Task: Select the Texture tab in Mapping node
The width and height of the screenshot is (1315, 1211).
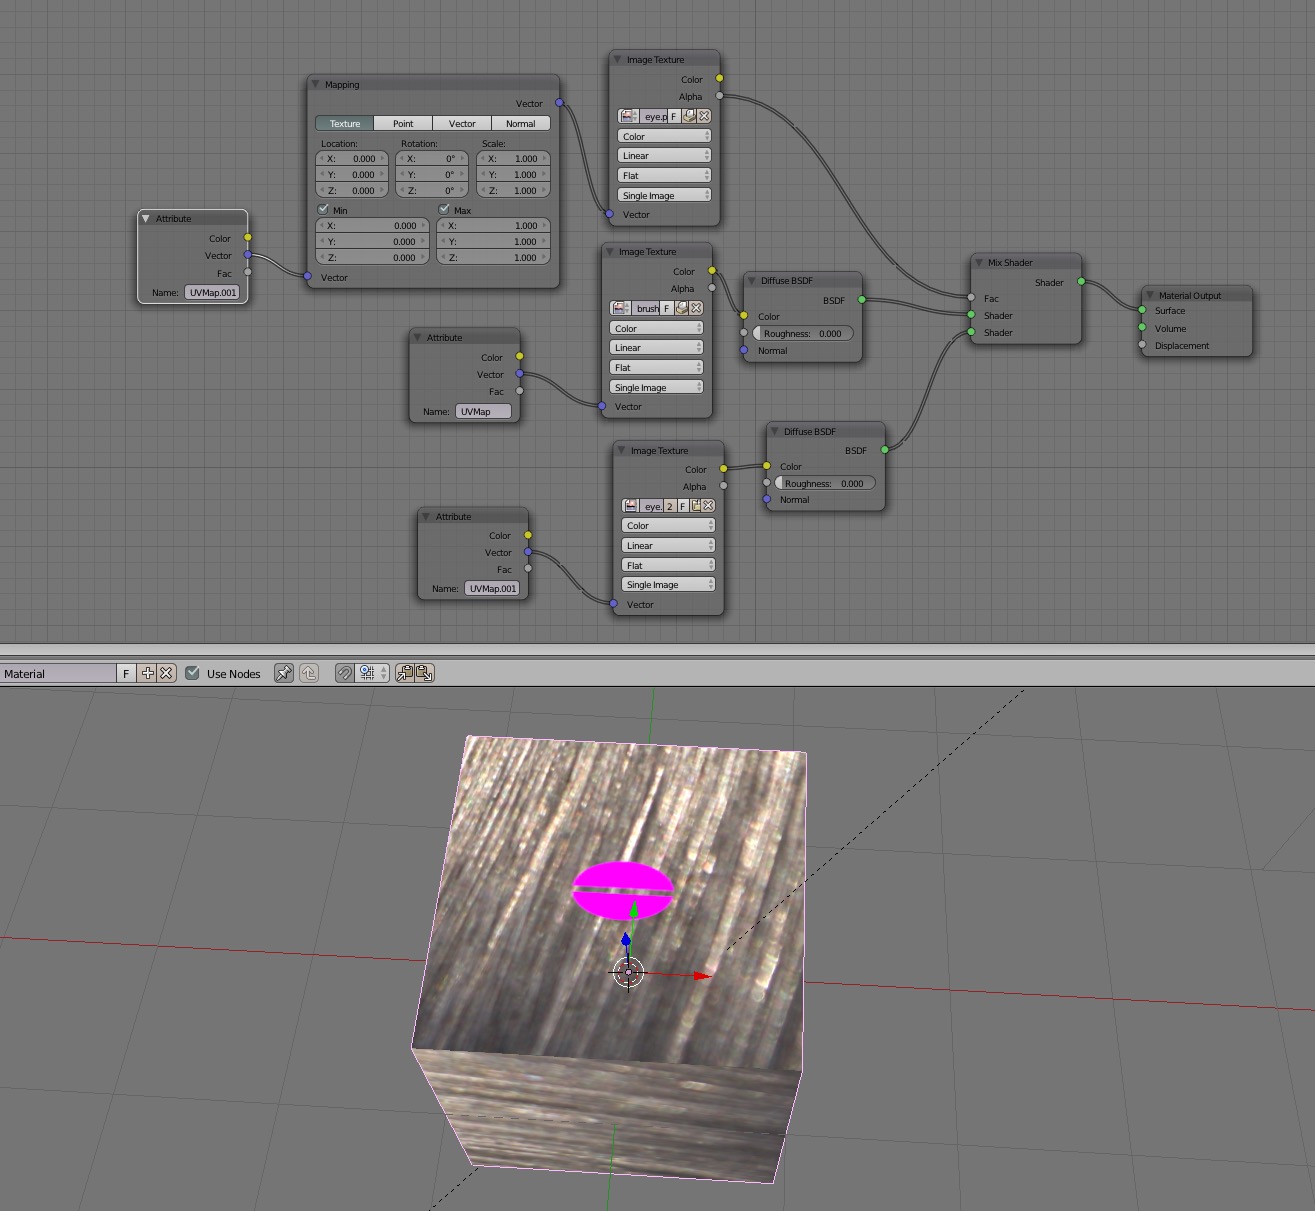Action: click(345, 123)
